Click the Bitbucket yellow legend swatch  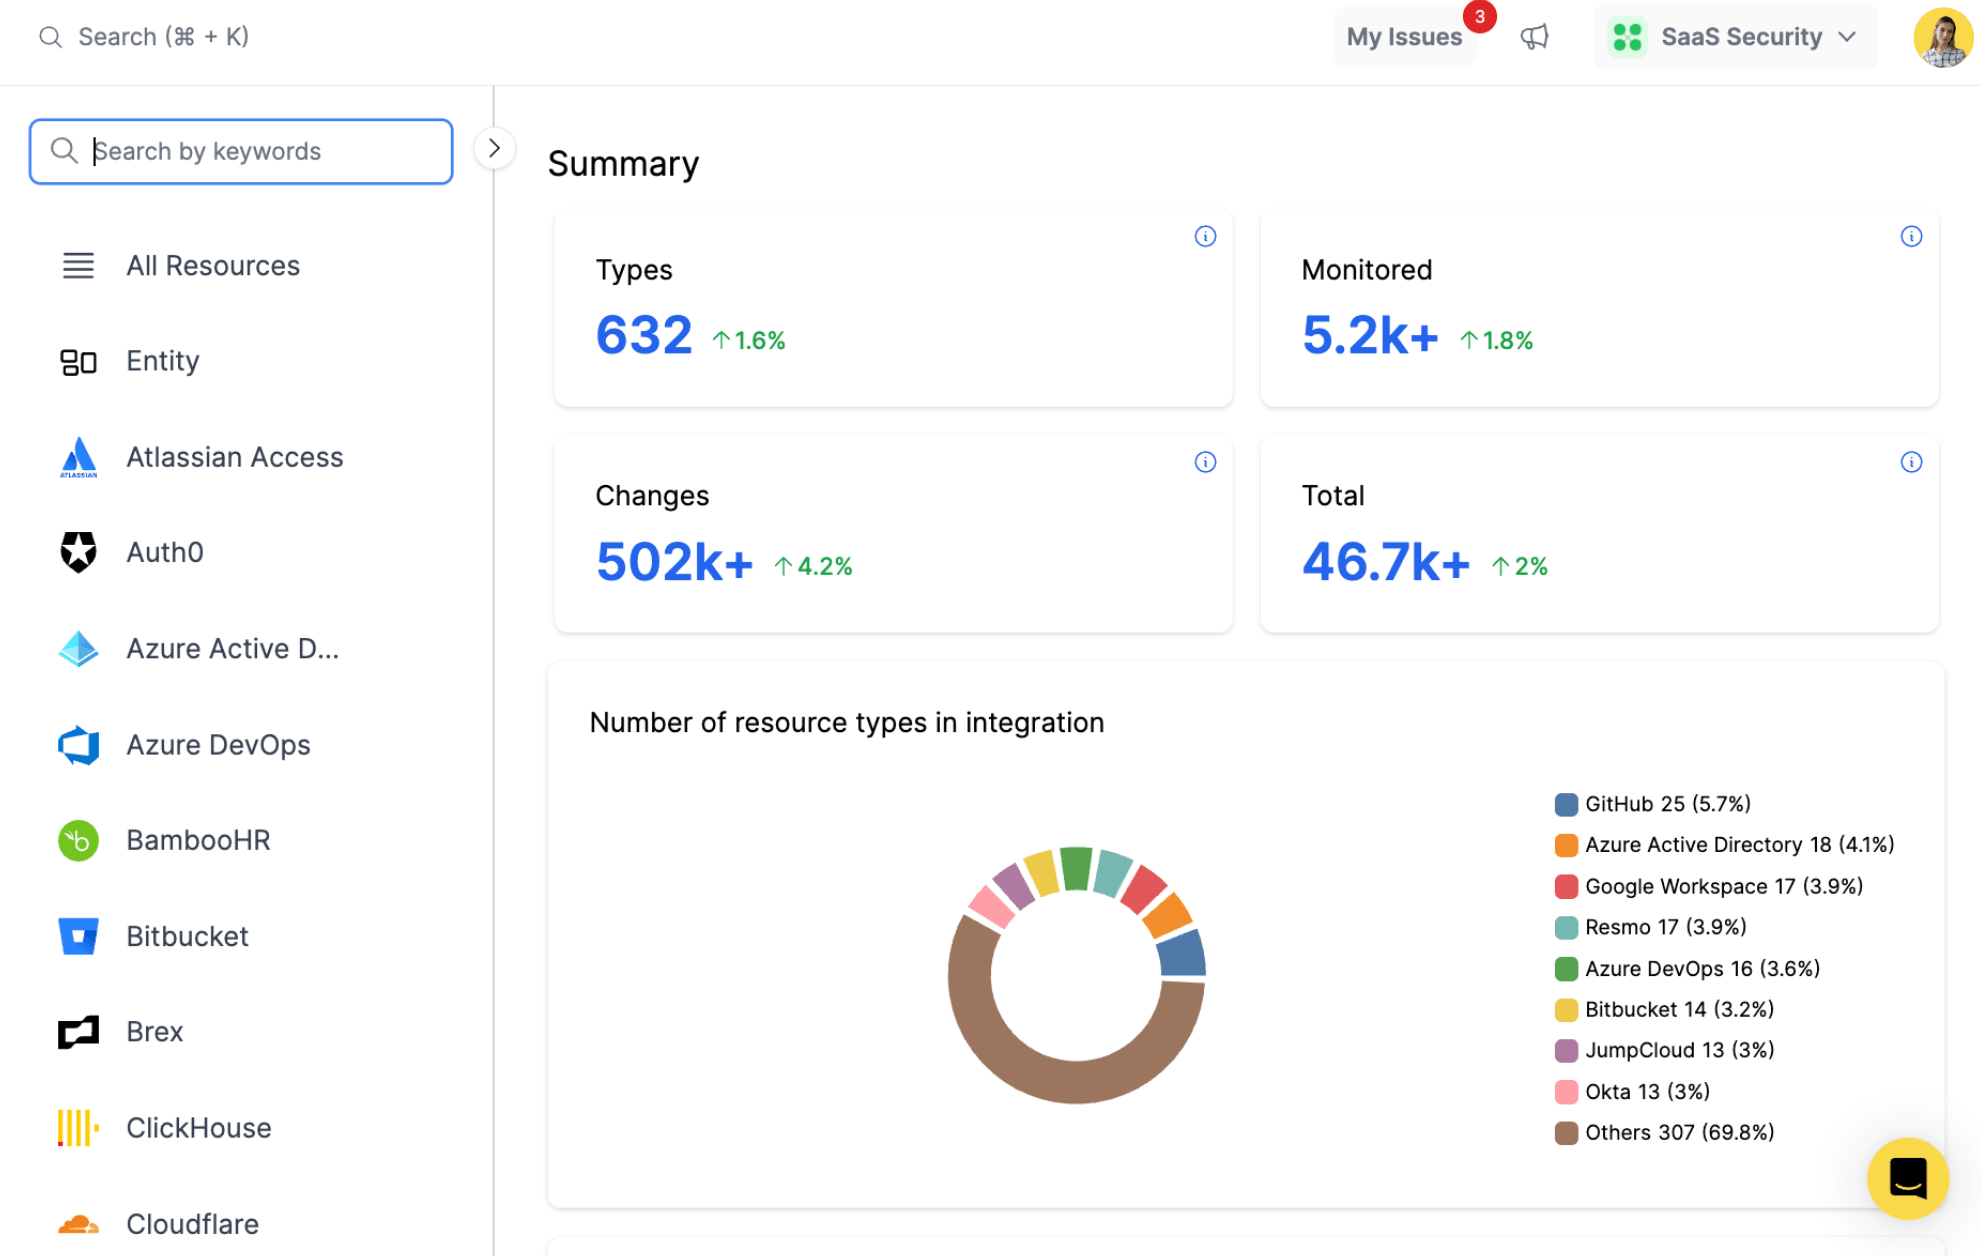point(1566,1010)
